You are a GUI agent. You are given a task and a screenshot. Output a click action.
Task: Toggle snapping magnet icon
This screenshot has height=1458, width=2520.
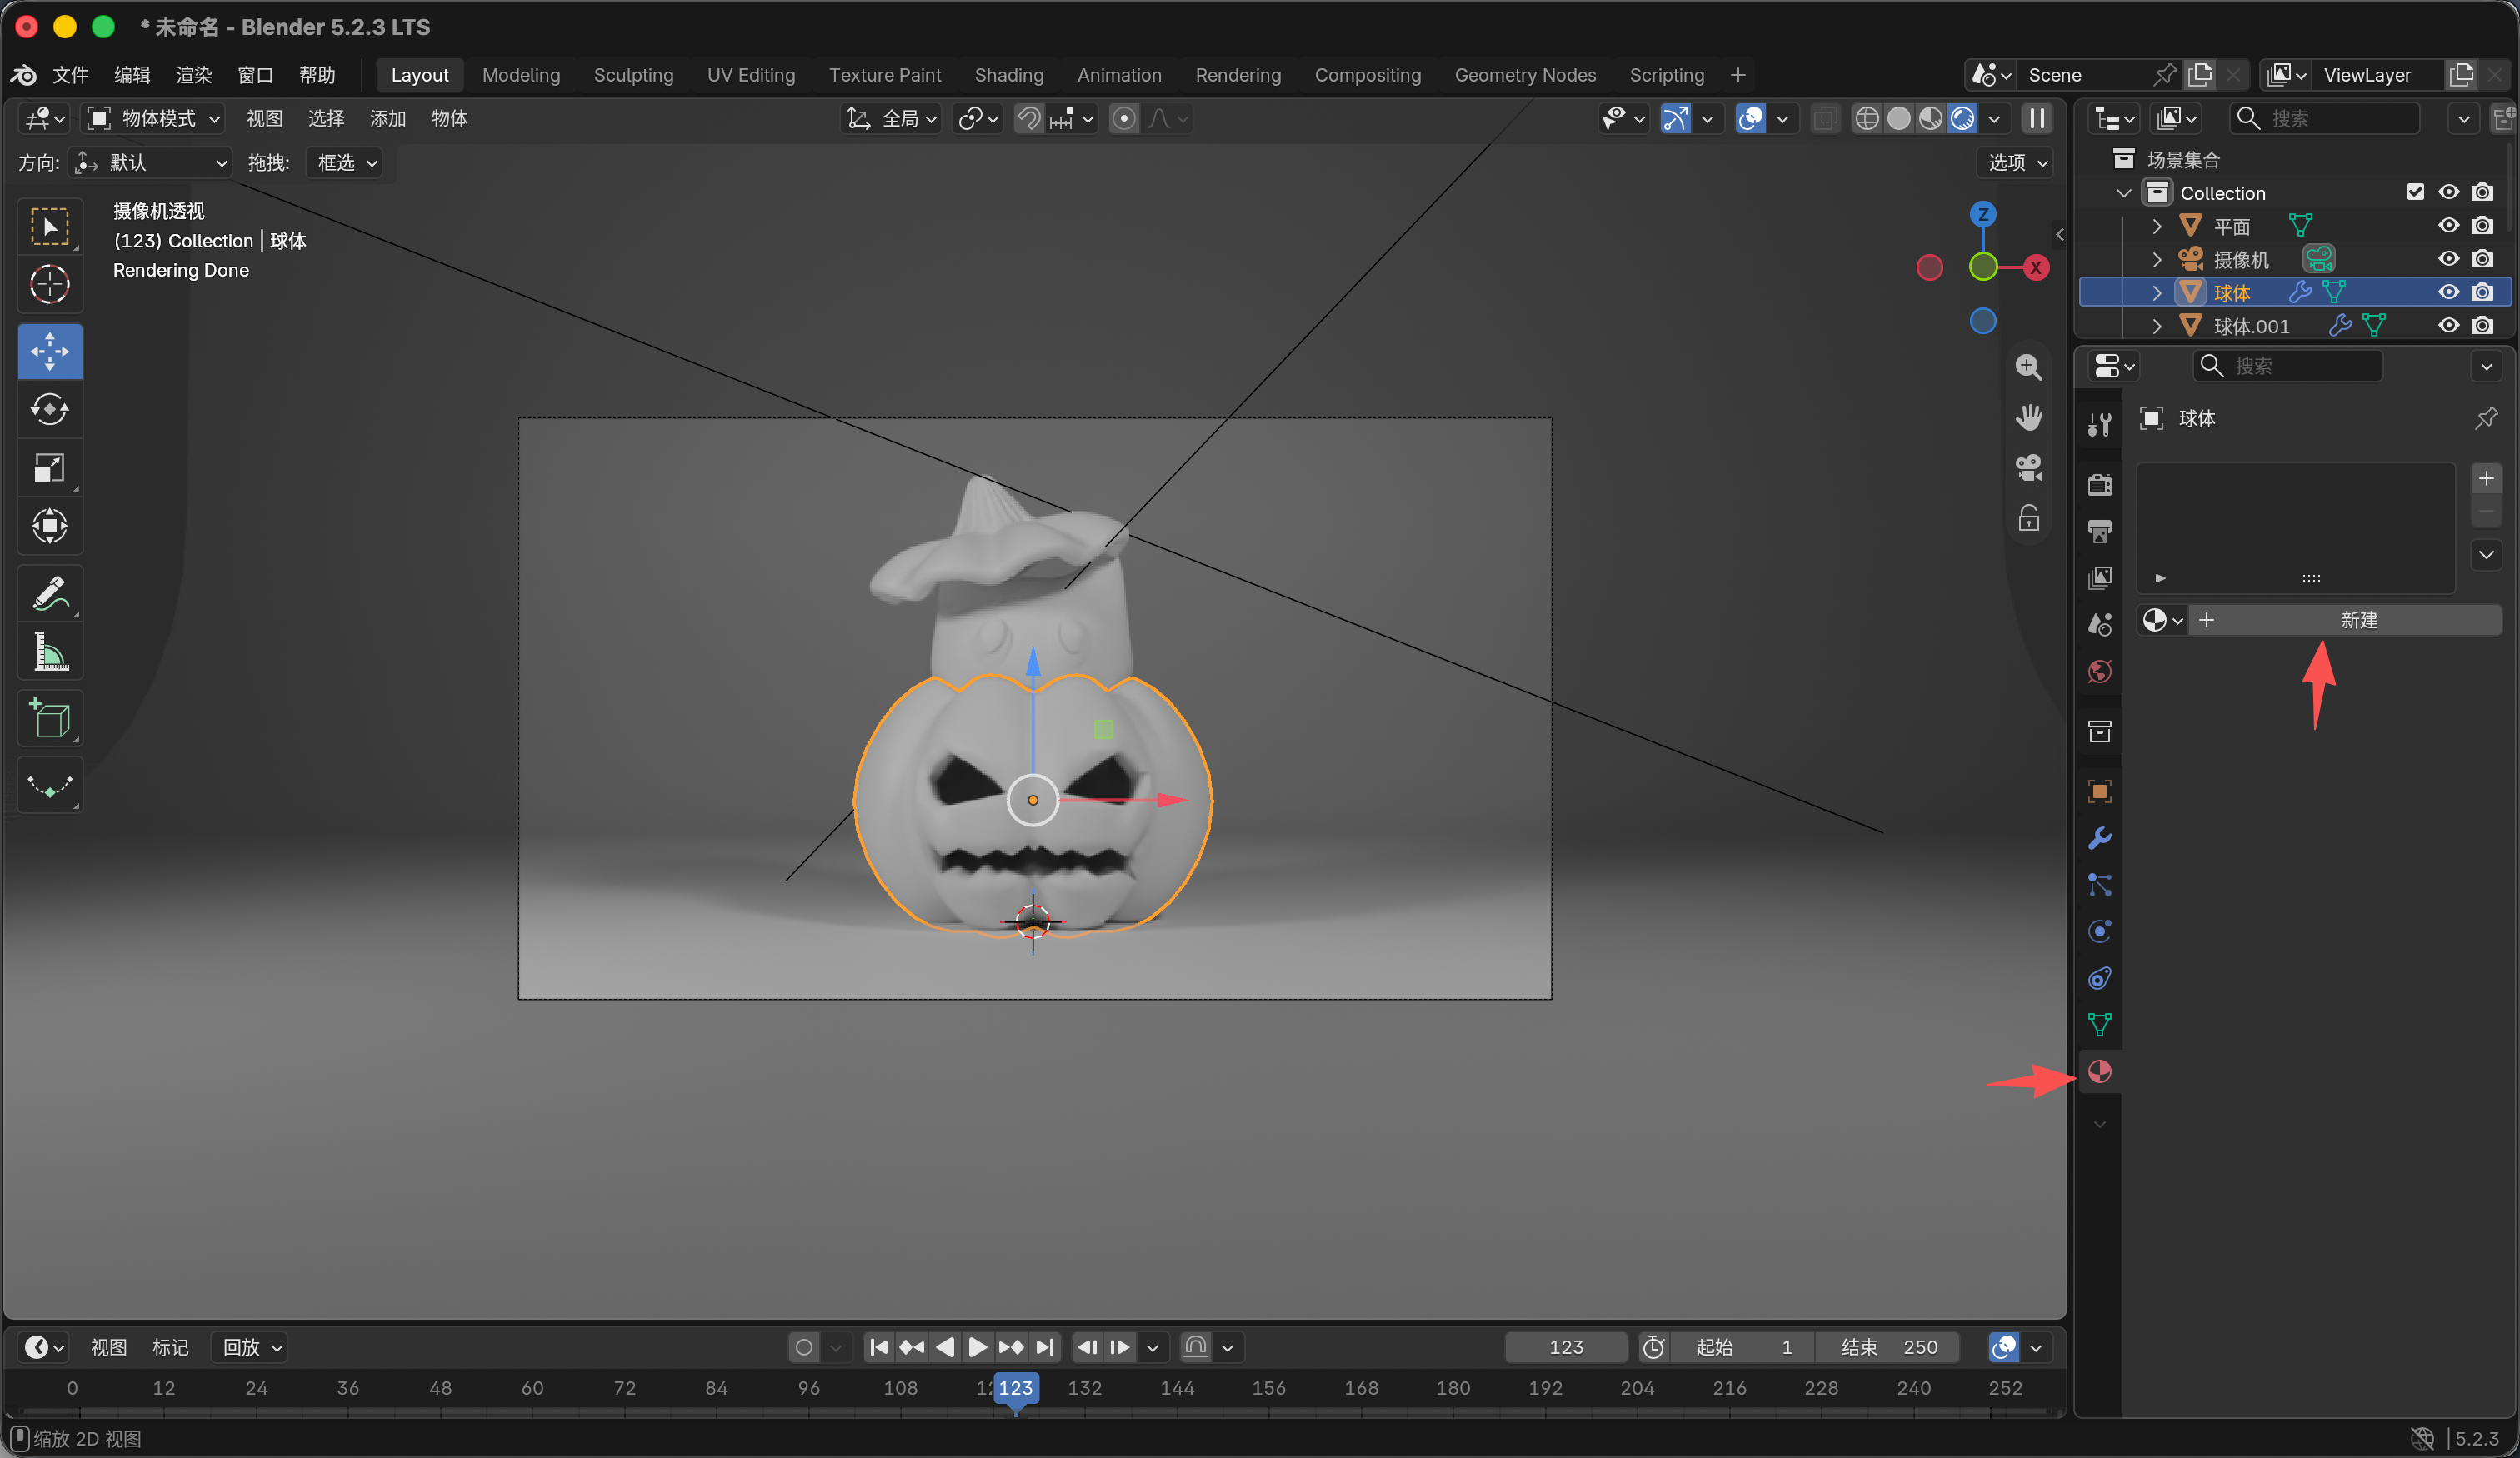point(1028,118)
